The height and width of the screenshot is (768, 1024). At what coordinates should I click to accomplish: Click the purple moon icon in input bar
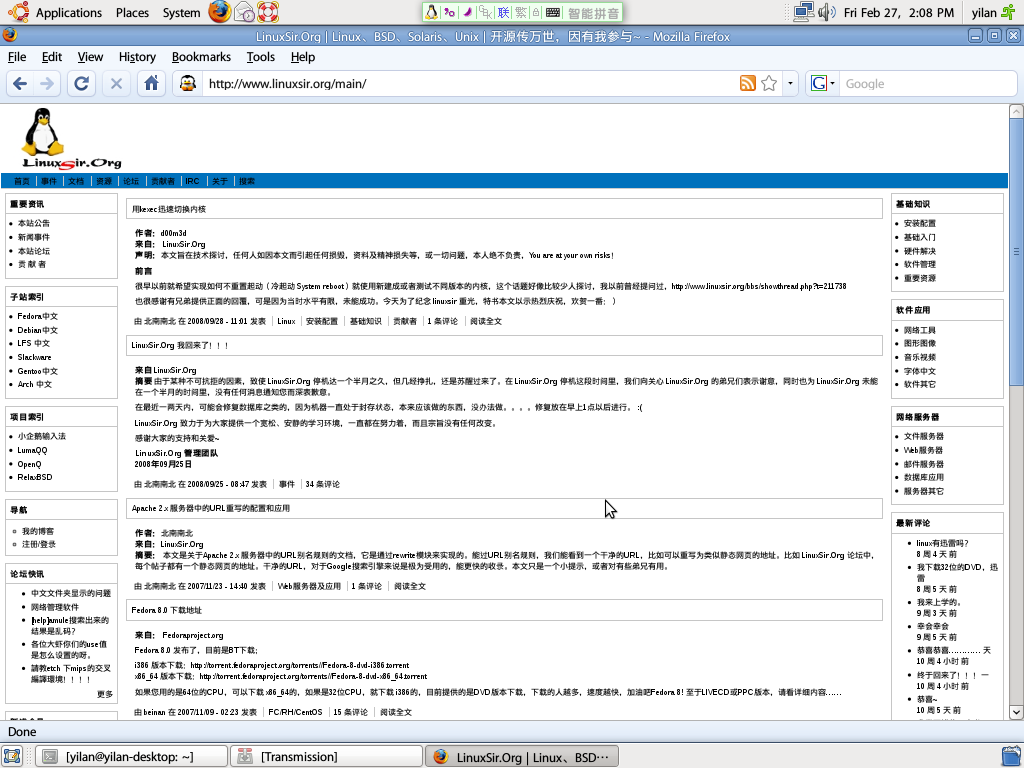point(468,12)
